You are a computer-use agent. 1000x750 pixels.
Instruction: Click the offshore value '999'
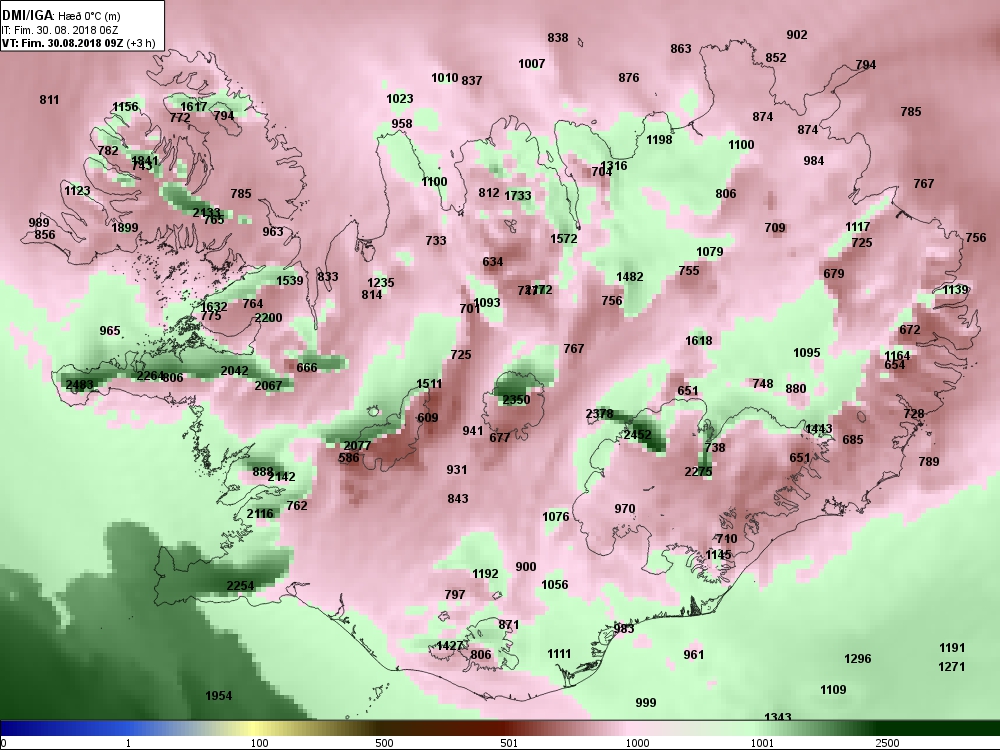pyautogui.click(x=645, y=703)
